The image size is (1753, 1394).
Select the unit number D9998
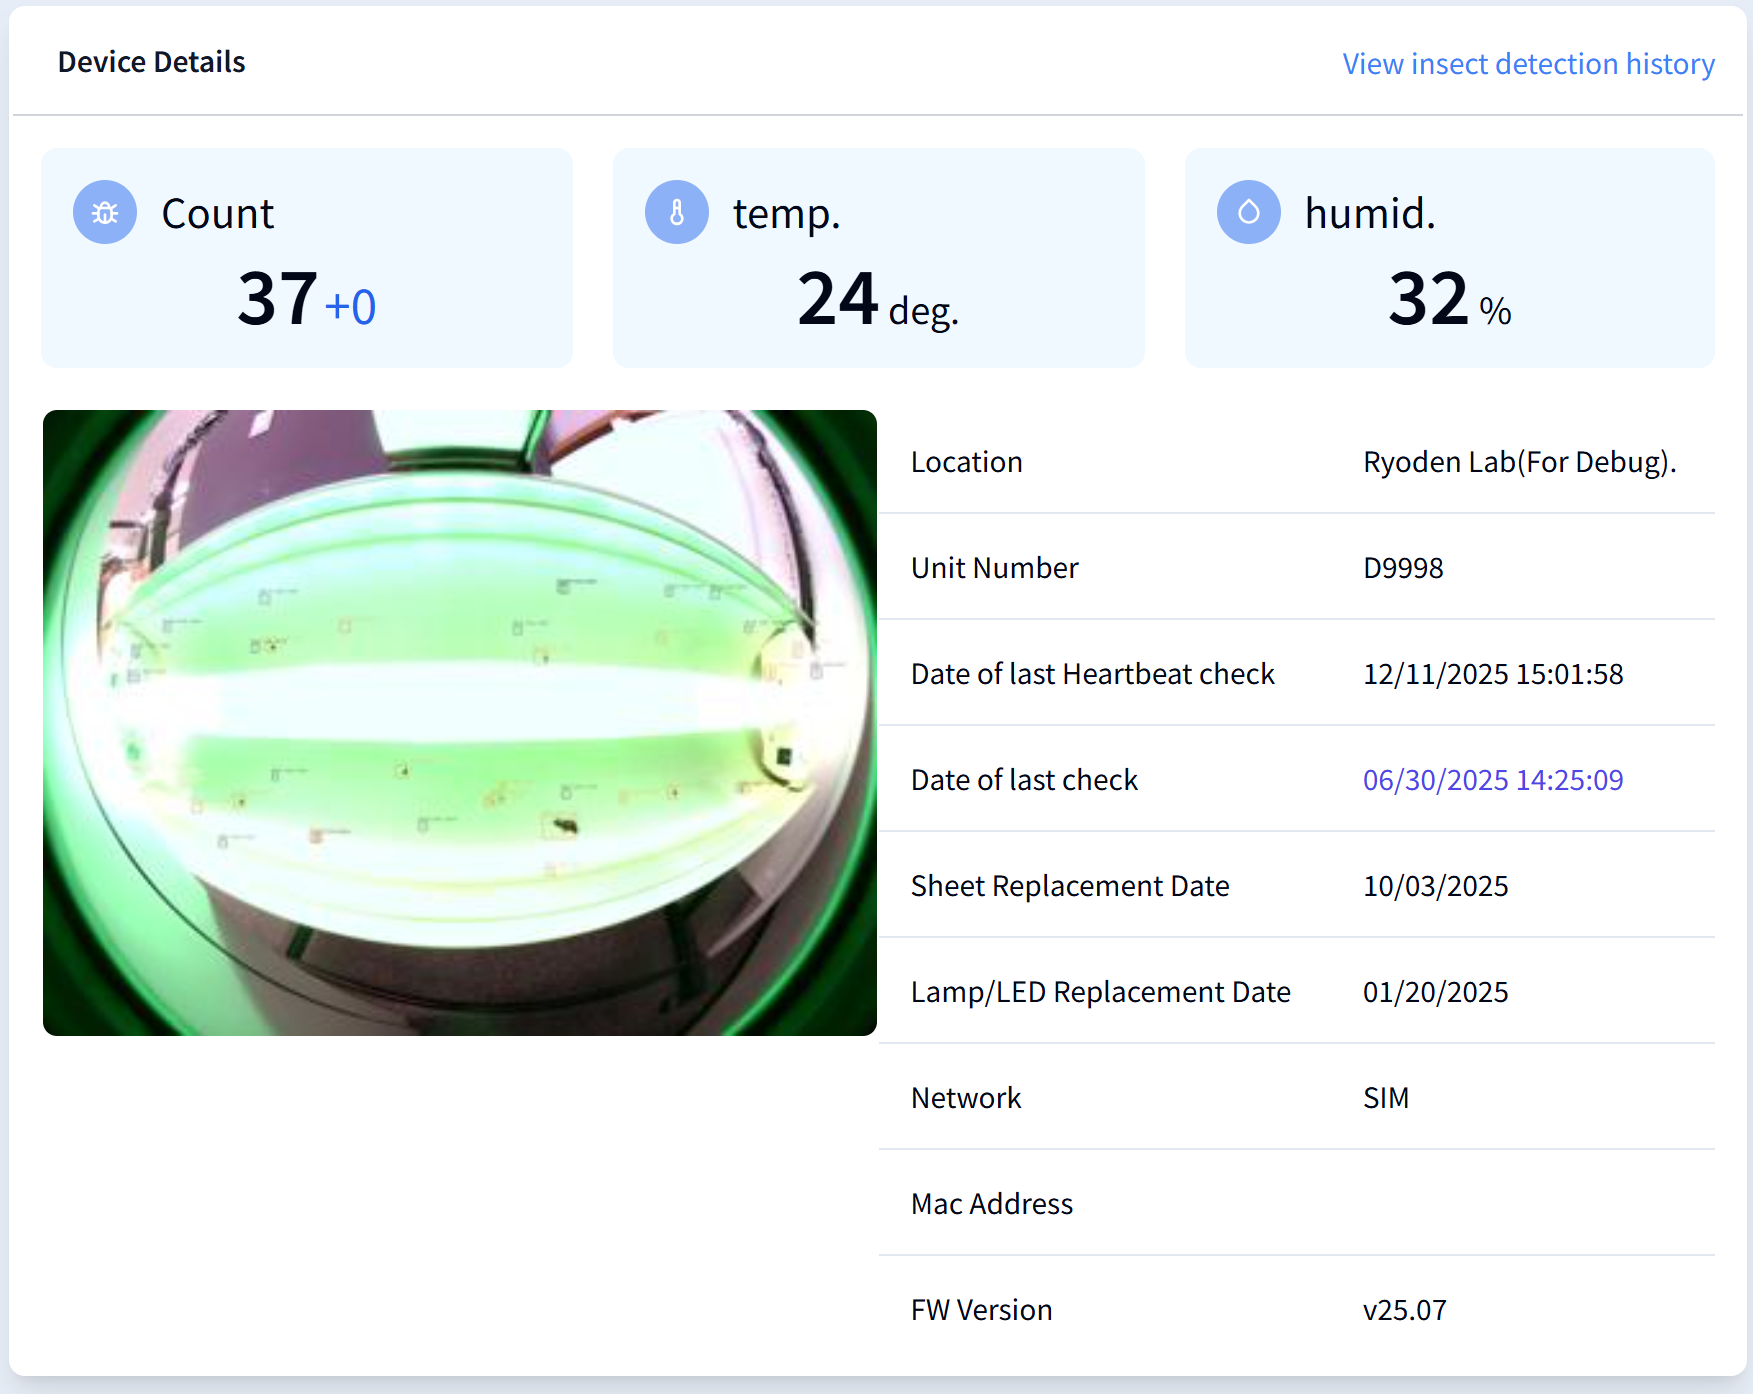1403,568
